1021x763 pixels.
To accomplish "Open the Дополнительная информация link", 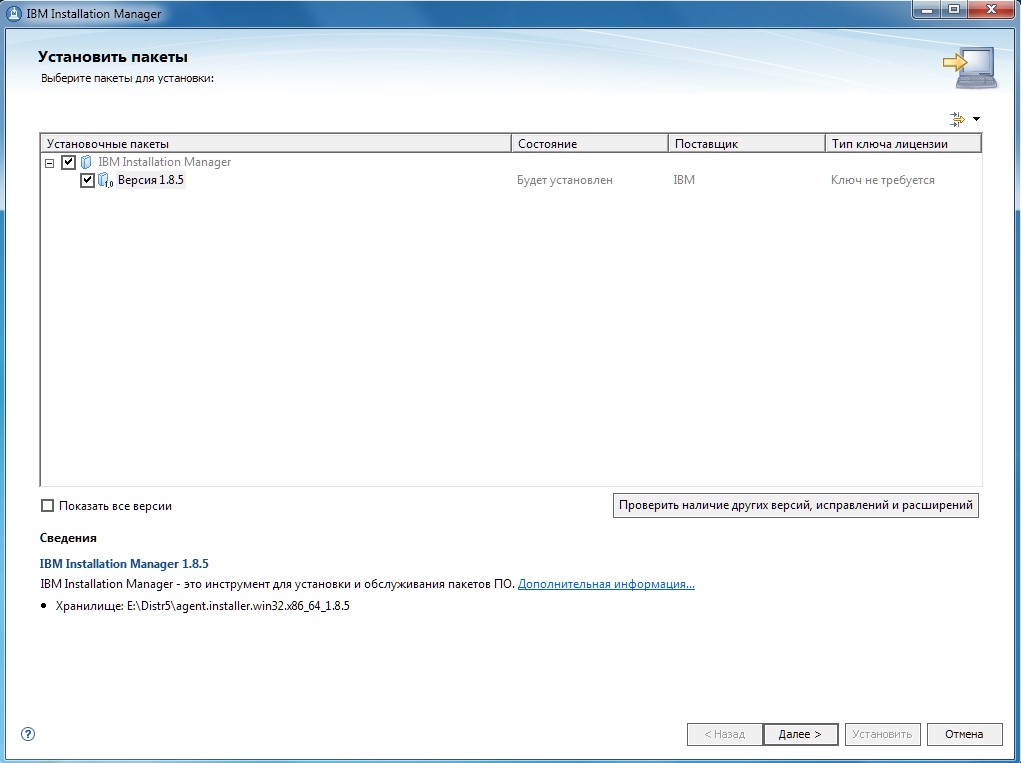I will [x=606, y=584].
